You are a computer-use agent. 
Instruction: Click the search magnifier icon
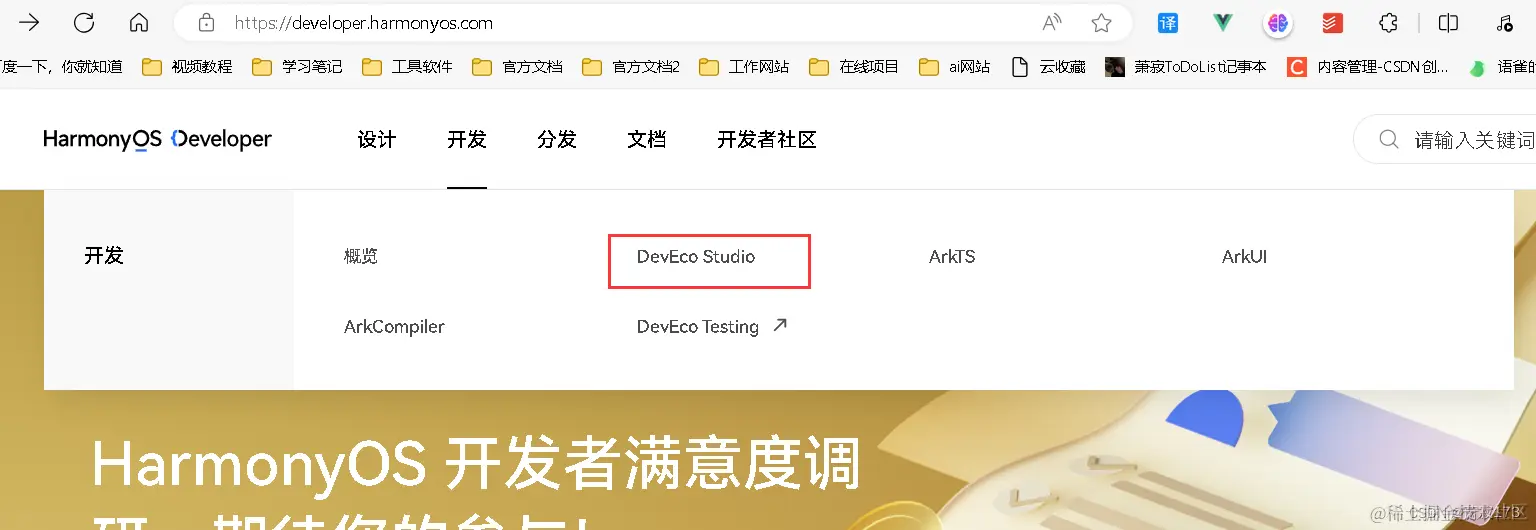[1389, 139]
